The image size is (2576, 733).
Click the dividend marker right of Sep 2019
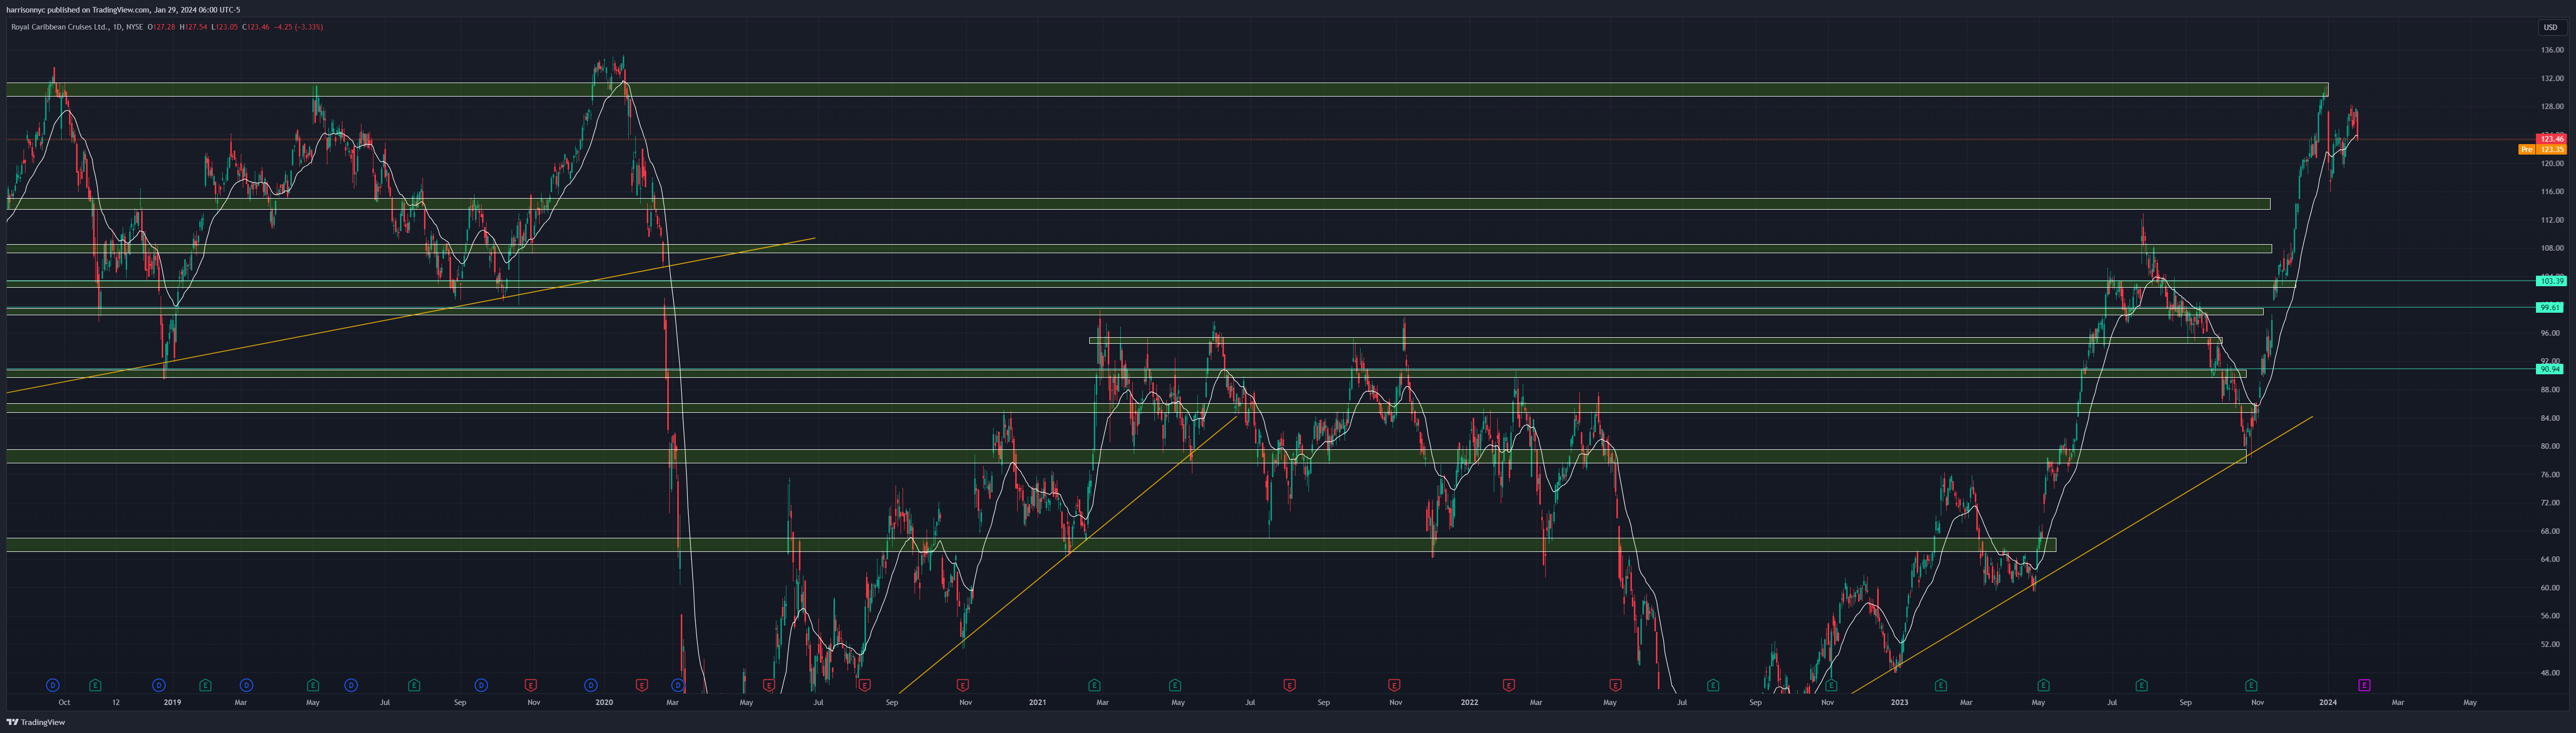pos(481,685)
